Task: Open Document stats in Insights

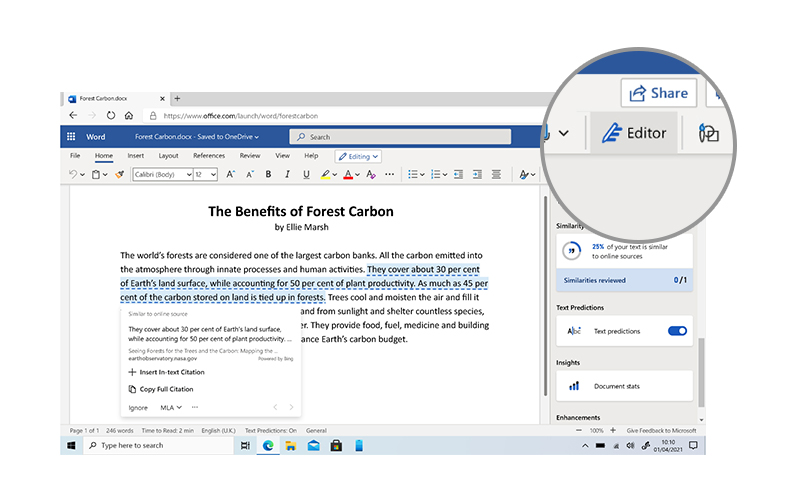Action: 624,386
